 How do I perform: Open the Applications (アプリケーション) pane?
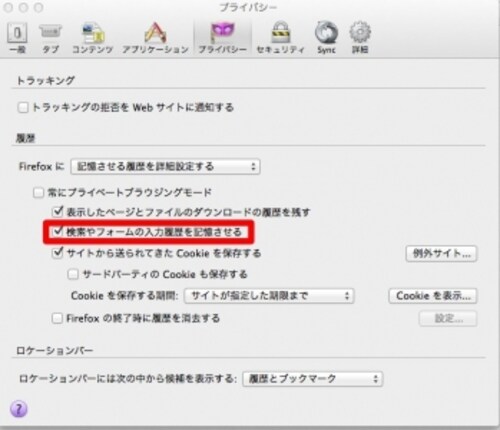(x=155, y=38)
